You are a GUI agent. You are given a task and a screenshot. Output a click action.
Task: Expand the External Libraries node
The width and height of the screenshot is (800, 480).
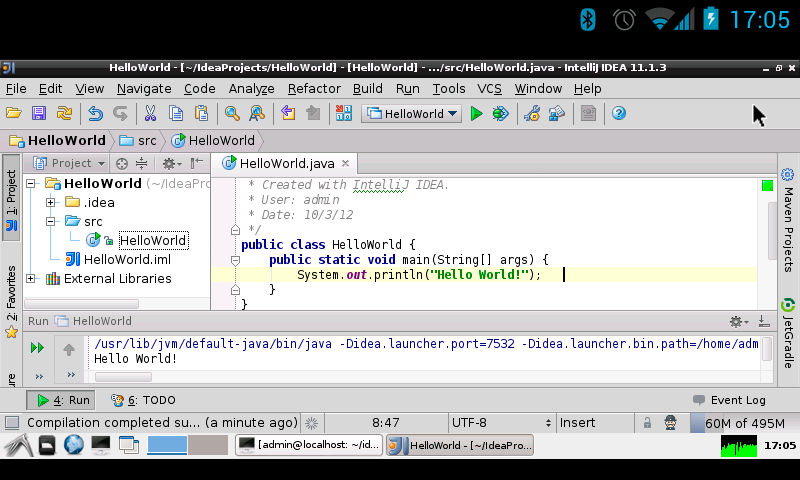(x=31, y=279)
